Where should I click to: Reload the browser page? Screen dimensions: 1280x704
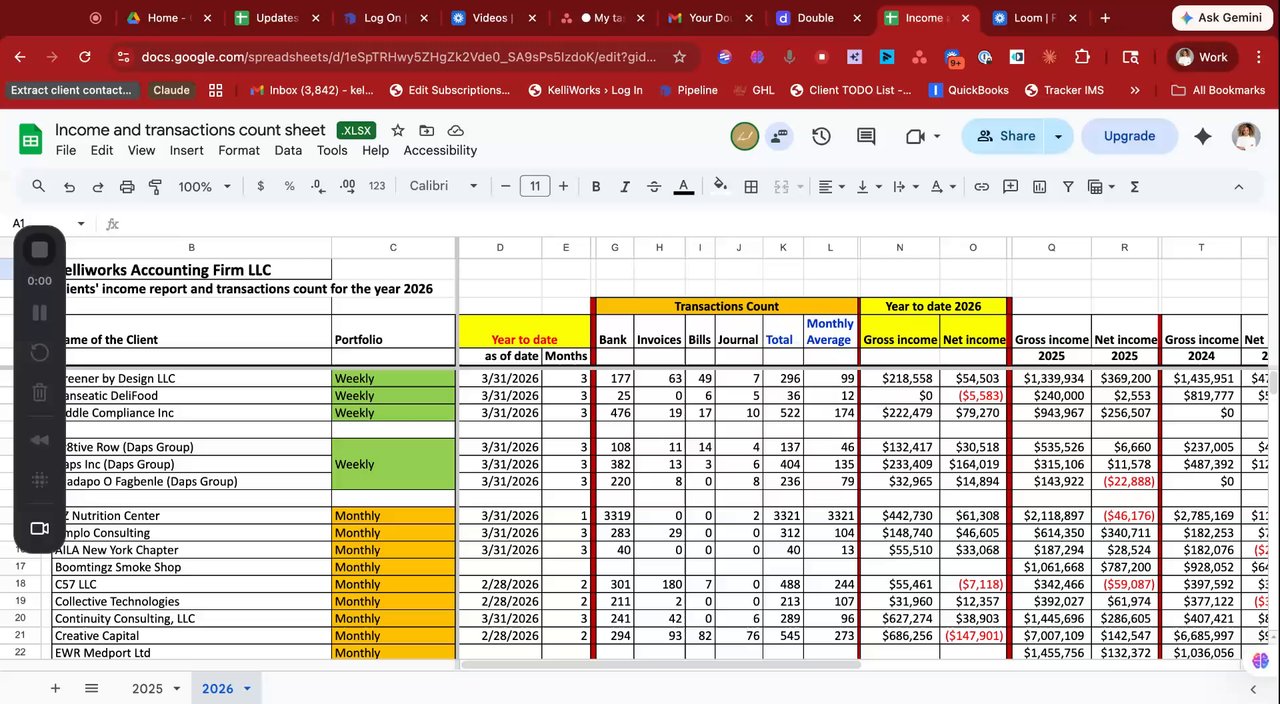pos(85,57)
